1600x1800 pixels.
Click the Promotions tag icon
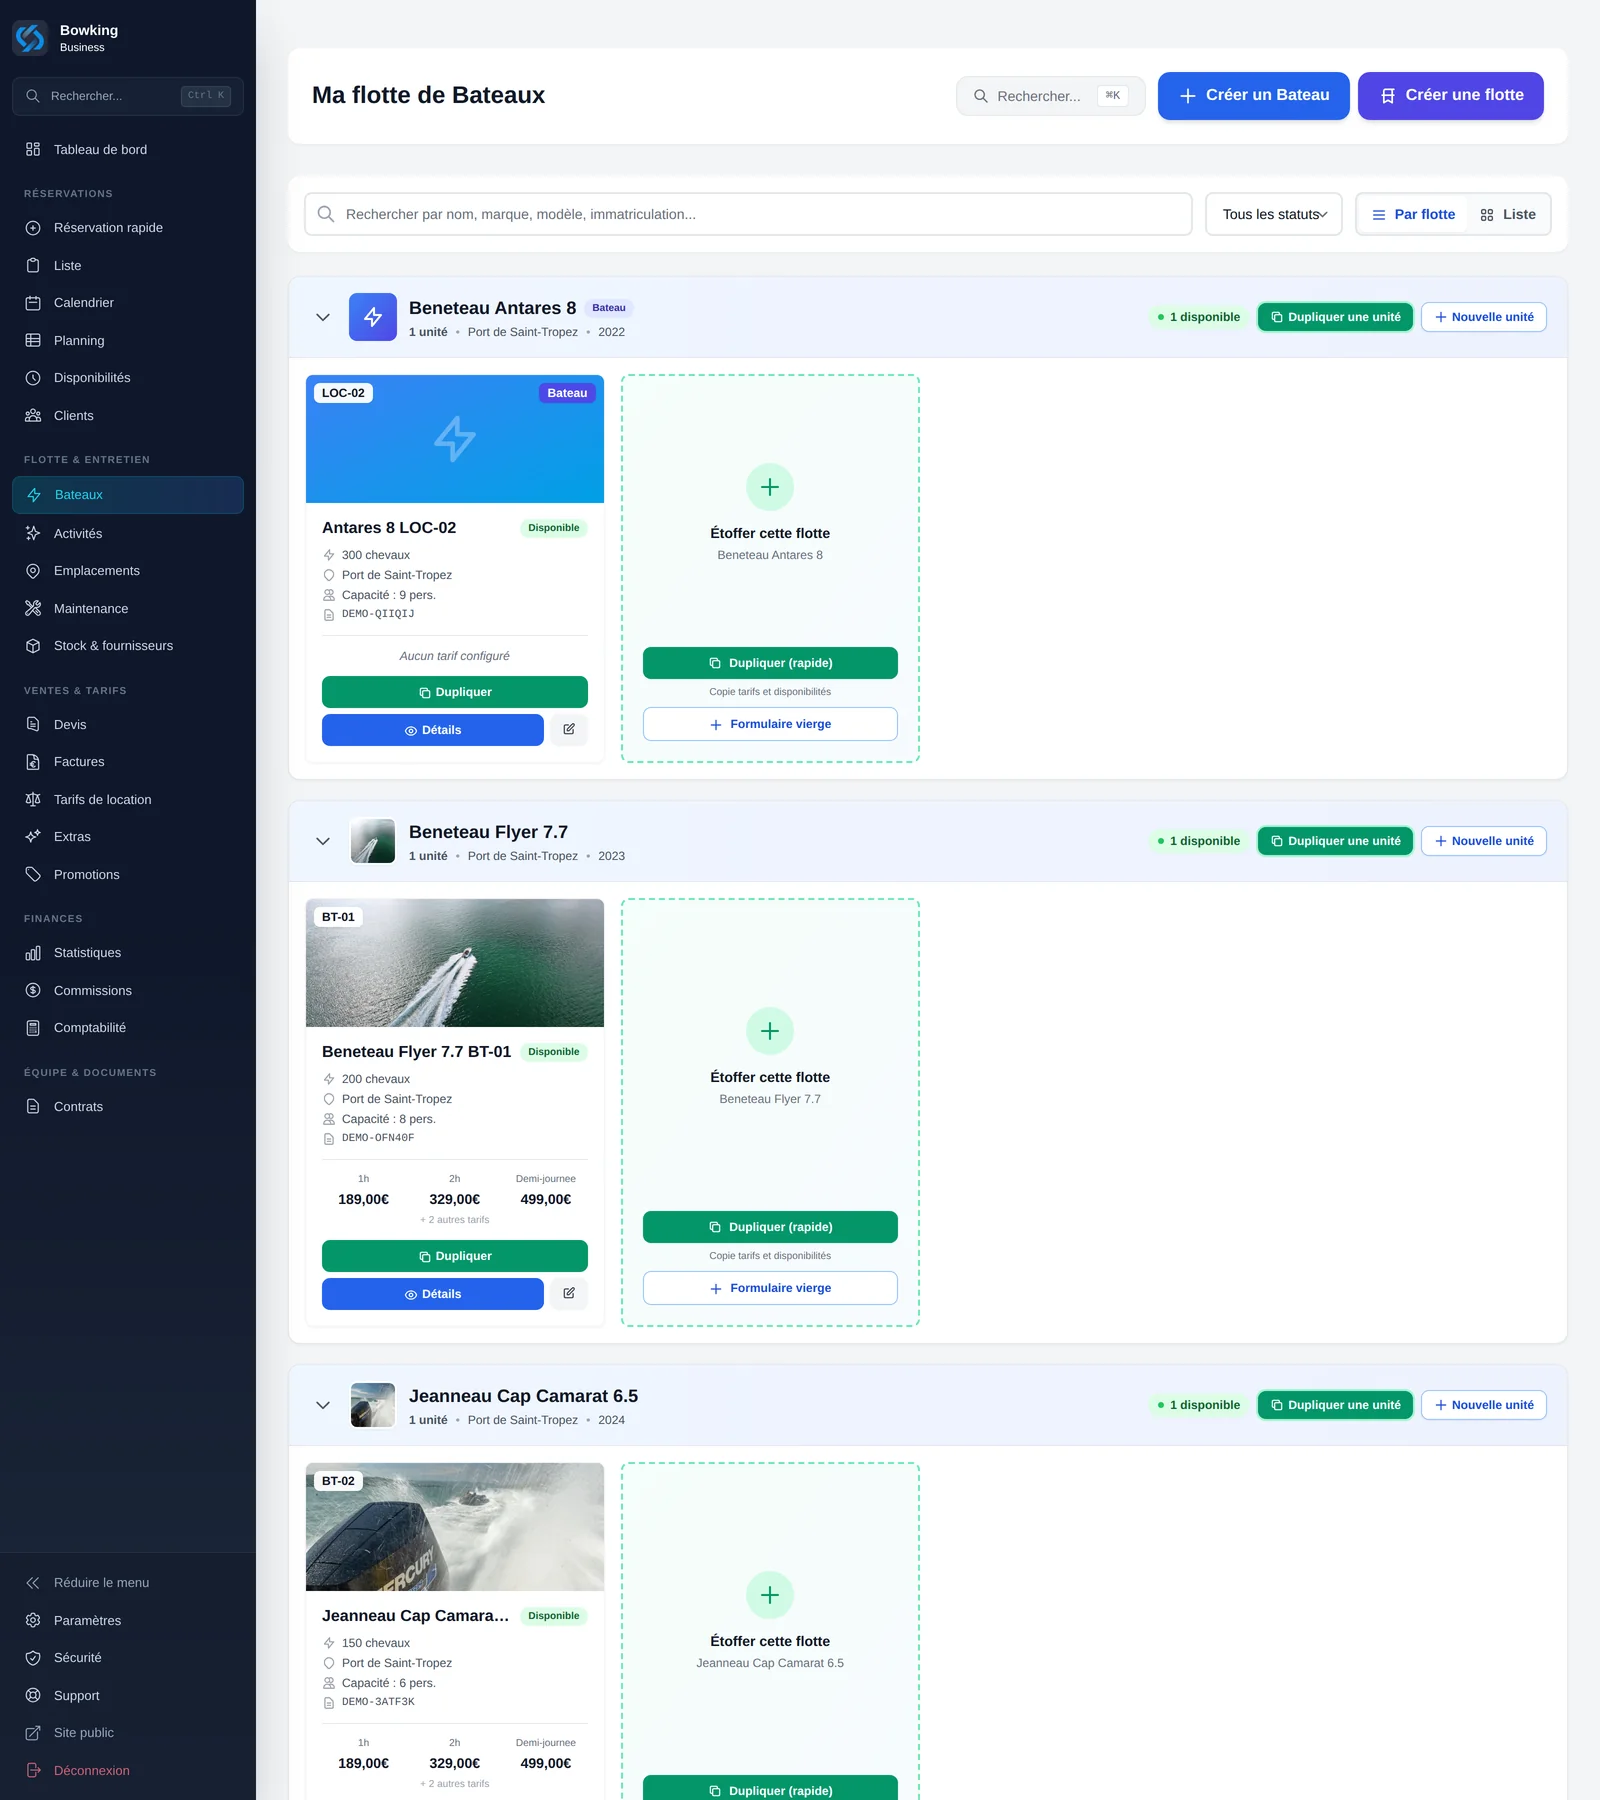coord(33,874)
